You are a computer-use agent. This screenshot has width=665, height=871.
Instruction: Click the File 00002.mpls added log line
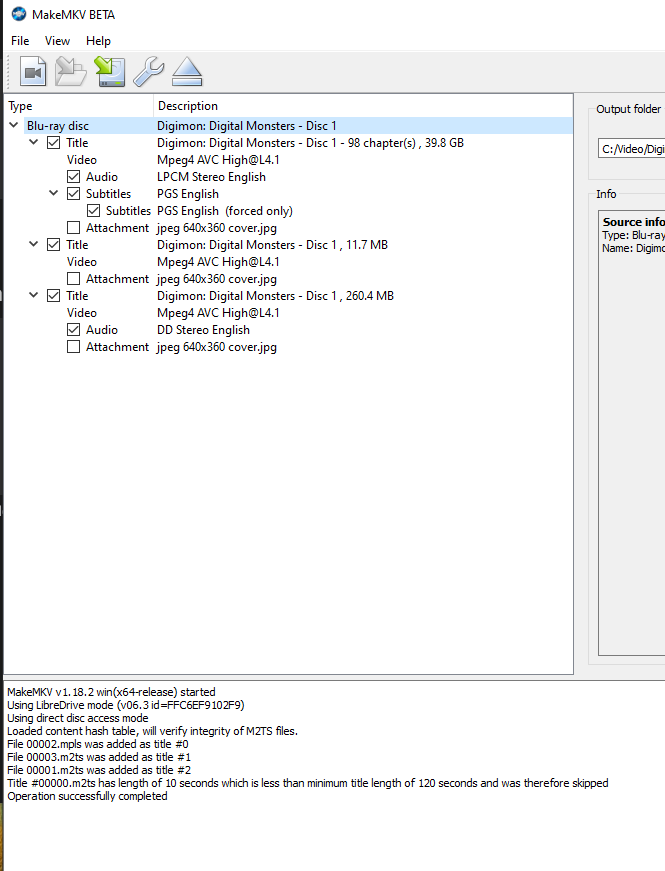[x=98, y=744]
